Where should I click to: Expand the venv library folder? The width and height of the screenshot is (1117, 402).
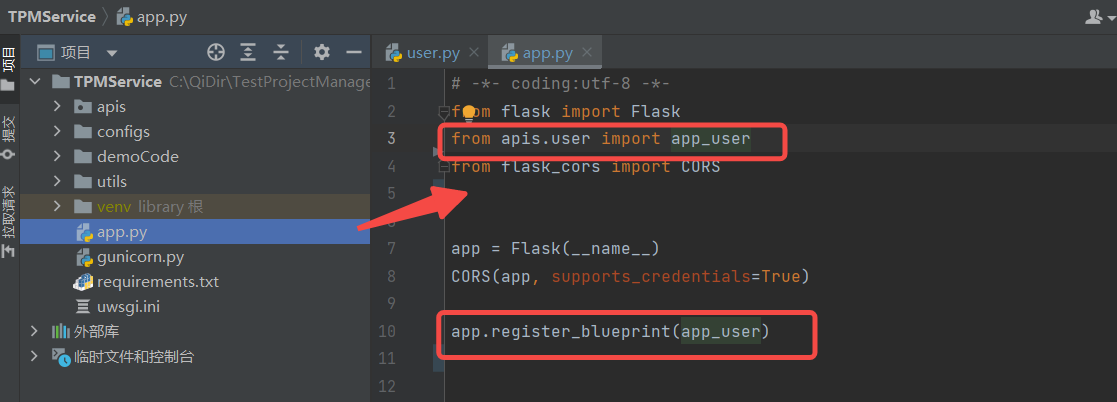[58, 207]
